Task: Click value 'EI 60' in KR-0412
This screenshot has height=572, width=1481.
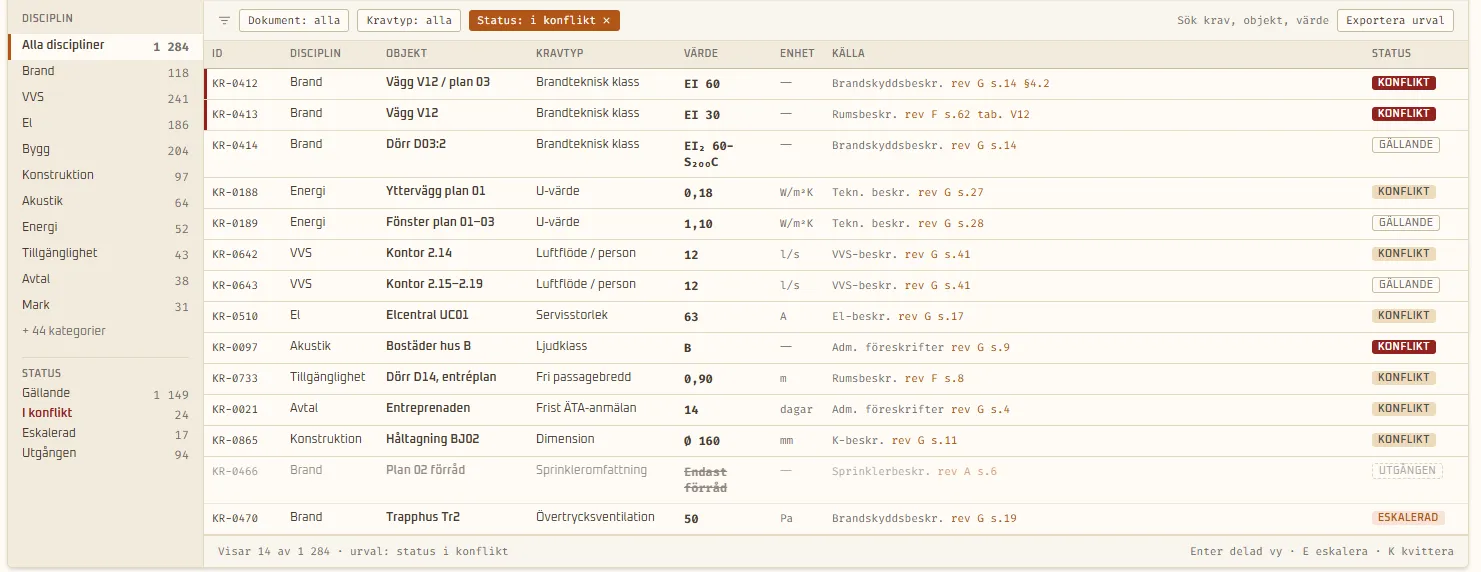Action: pyautogui.click(x=702, y=84)
